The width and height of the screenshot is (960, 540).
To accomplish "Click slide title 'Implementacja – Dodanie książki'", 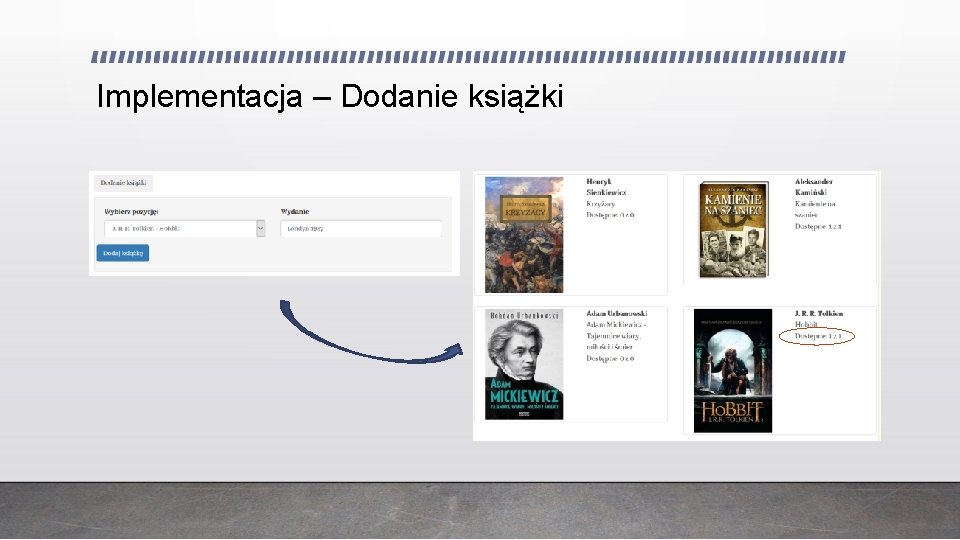I will click(x=329, y=97).
